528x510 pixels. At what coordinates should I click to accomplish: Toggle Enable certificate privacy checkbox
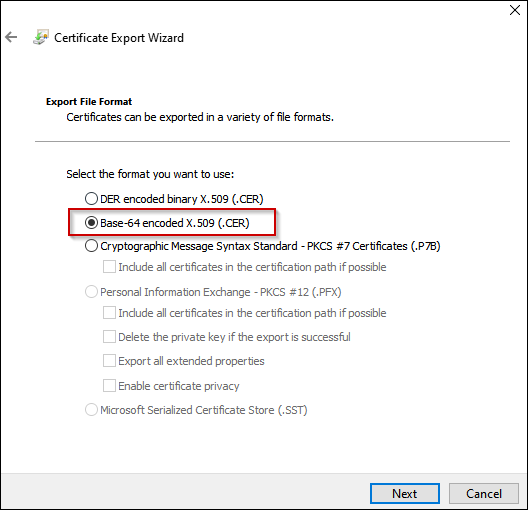tap(109, 385)
